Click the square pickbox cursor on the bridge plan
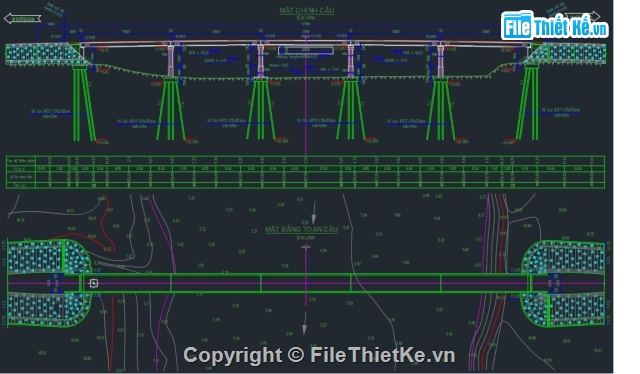This screenshot has width=640, height=374. [94, 283]
